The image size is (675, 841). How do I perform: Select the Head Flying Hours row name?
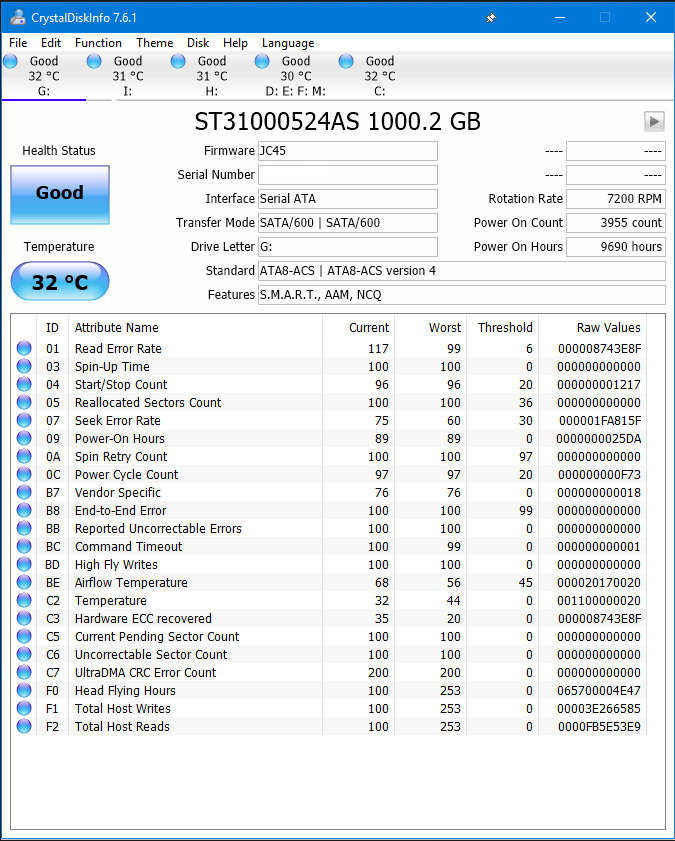point(125,690)
